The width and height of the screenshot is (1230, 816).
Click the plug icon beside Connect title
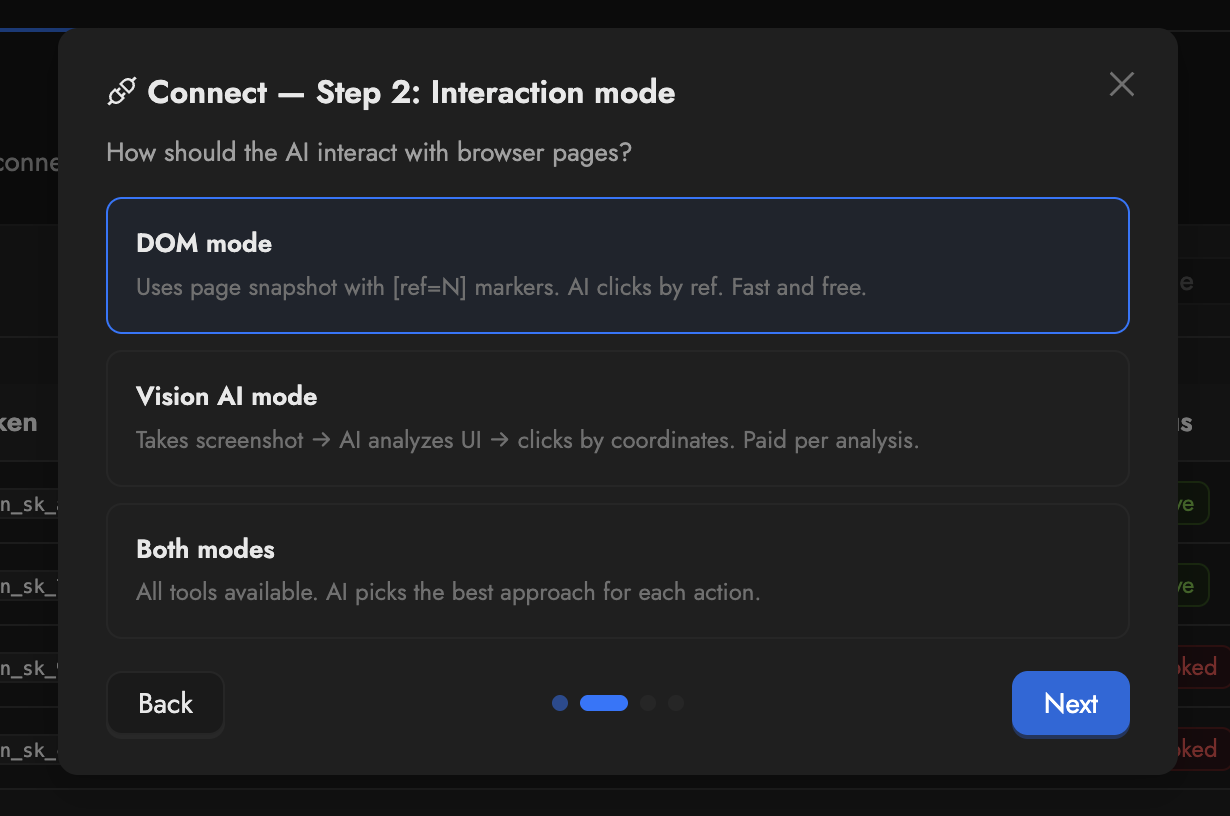point(121,93)
